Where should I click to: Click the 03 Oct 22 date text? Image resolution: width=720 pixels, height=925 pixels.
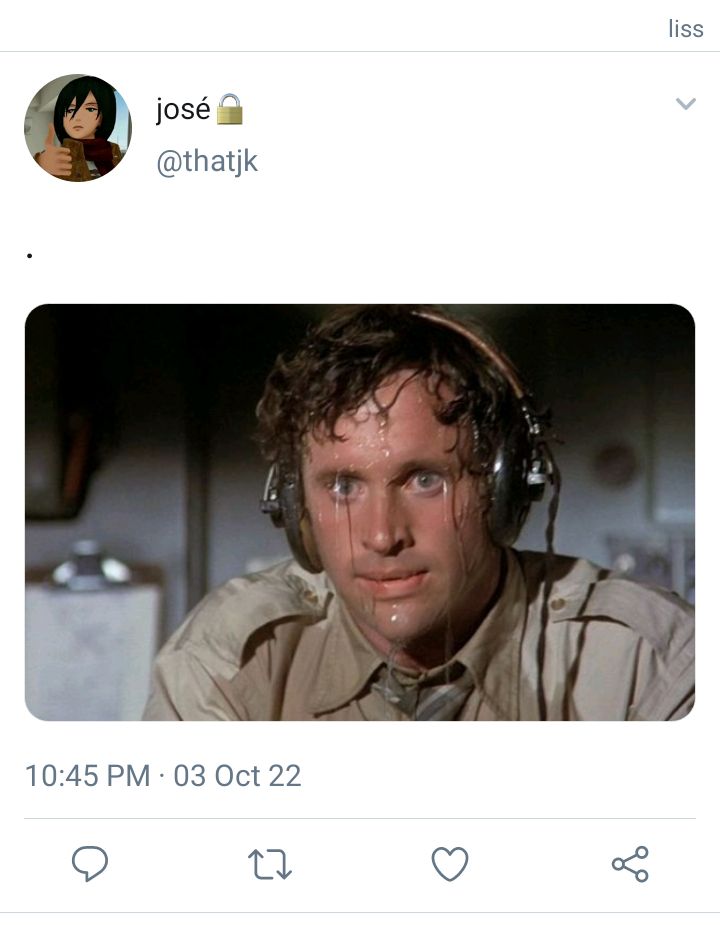[x=237, y=776]
